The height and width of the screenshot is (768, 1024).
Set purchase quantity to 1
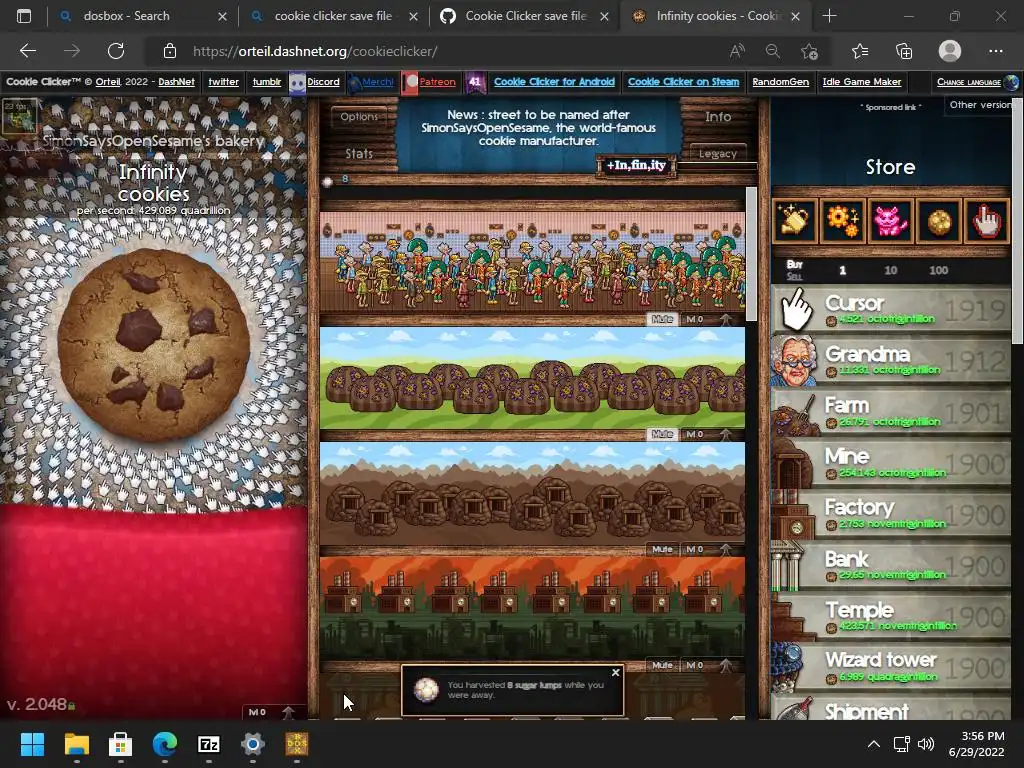click(x=842, y=270)
